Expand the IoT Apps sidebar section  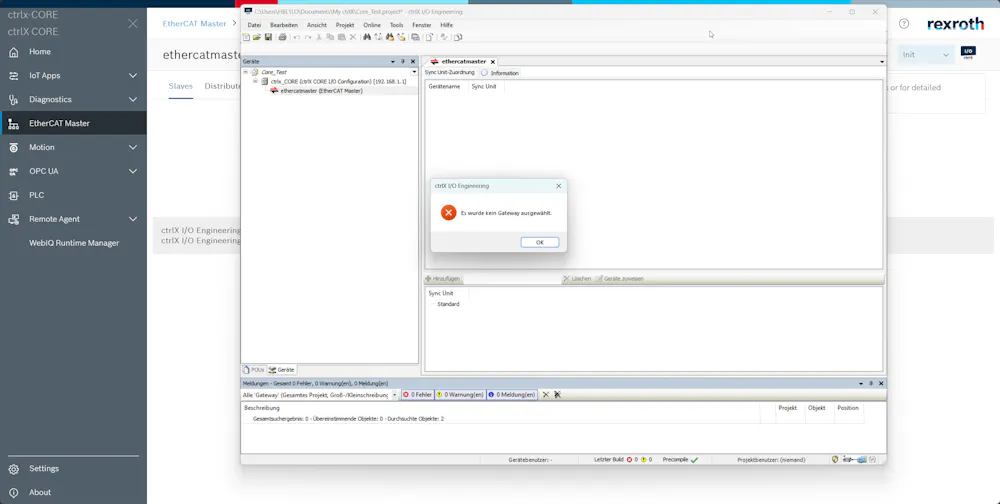tap(133, 75)
